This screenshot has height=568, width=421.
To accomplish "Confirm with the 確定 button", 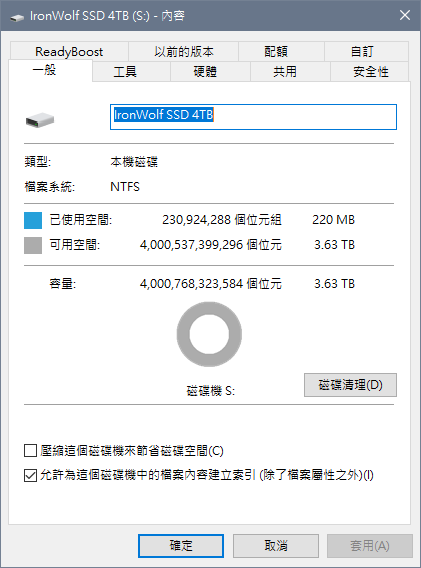I will tap(181, 546).
